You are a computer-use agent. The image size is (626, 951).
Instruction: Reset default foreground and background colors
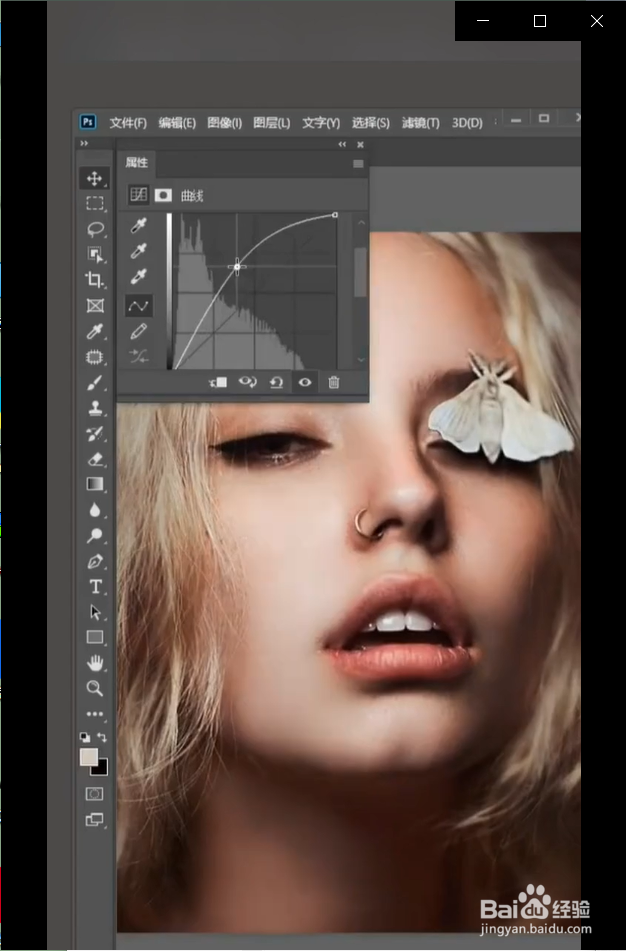point(85,738)
